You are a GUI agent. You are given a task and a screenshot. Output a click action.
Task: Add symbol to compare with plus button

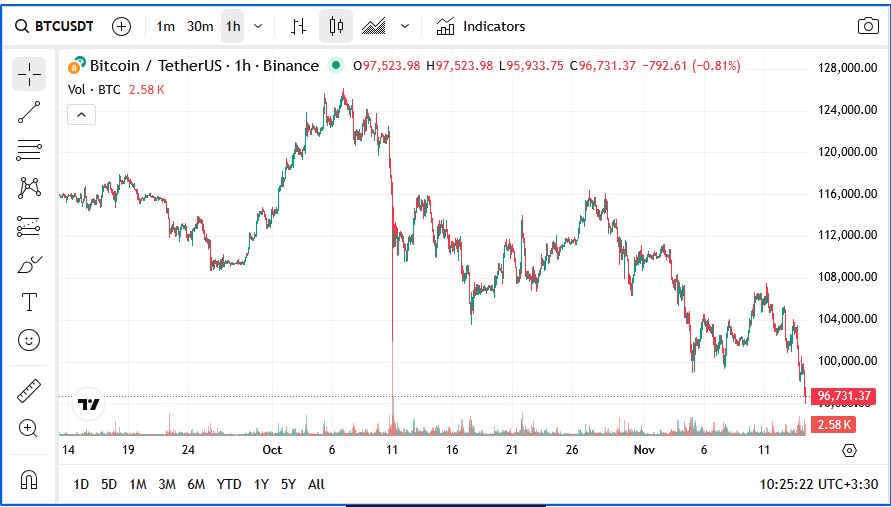(121, 26)
